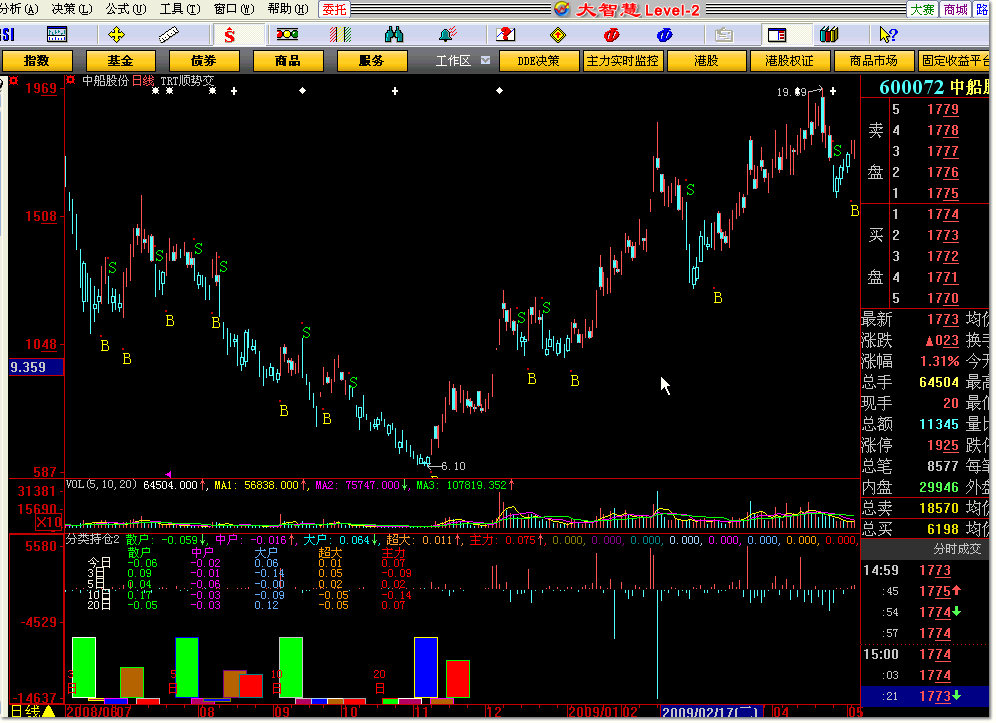Click the 2008/06/07 date label on timeline
This screenshot has height=723, width=996.
point(99,712)
